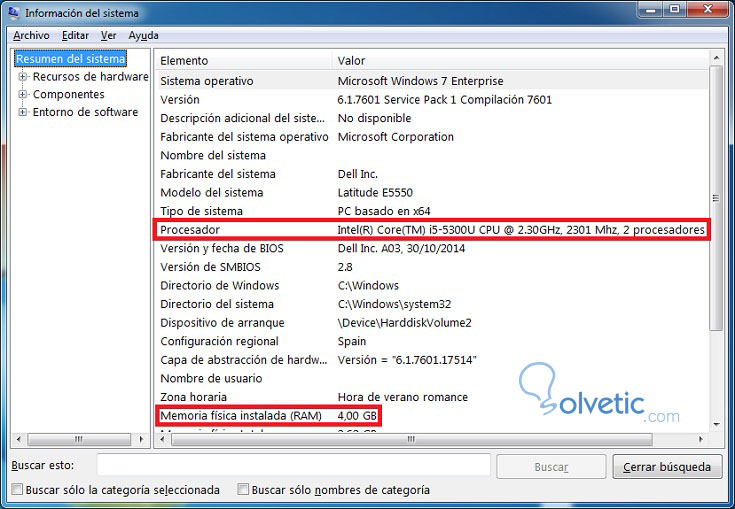Click the System Information title bar icon

[x=14, y=13]
